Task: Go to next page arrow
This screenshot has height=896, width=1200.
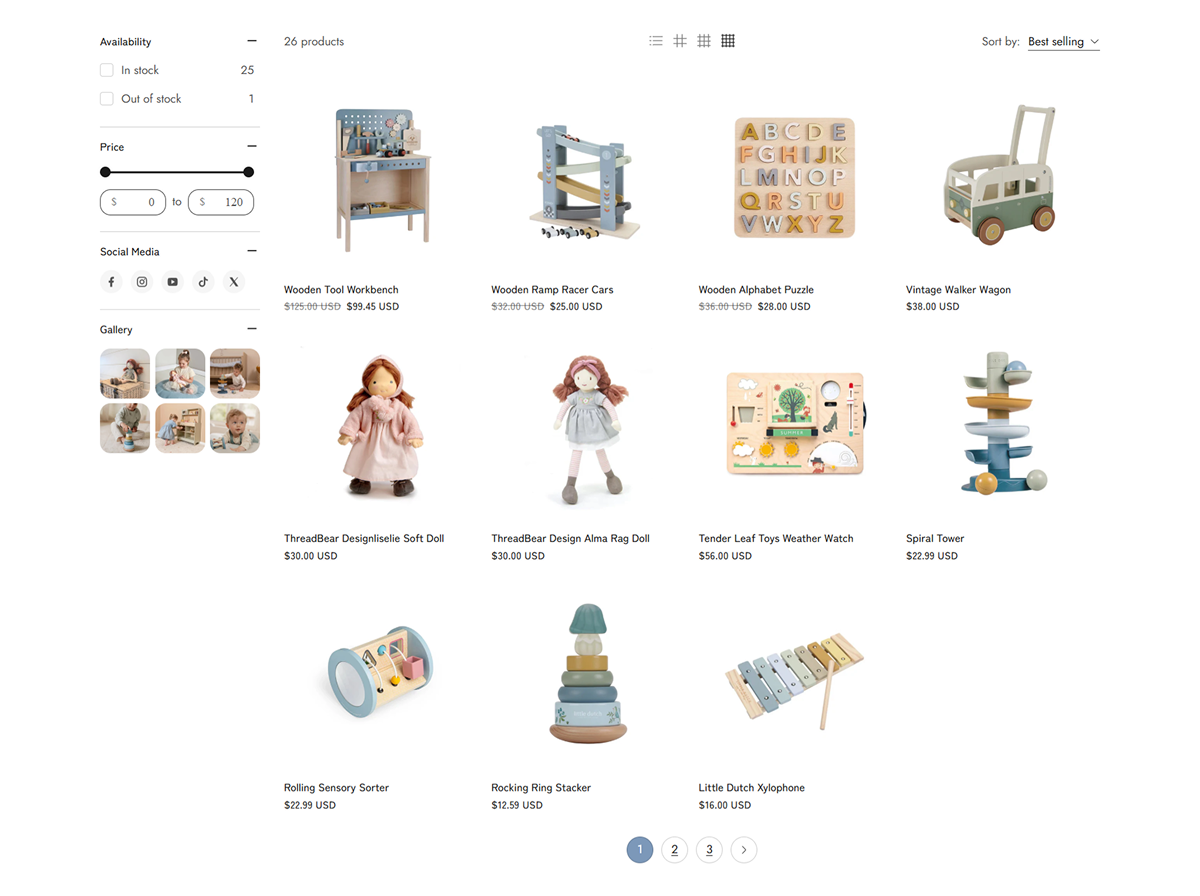Action: point(744,850)
